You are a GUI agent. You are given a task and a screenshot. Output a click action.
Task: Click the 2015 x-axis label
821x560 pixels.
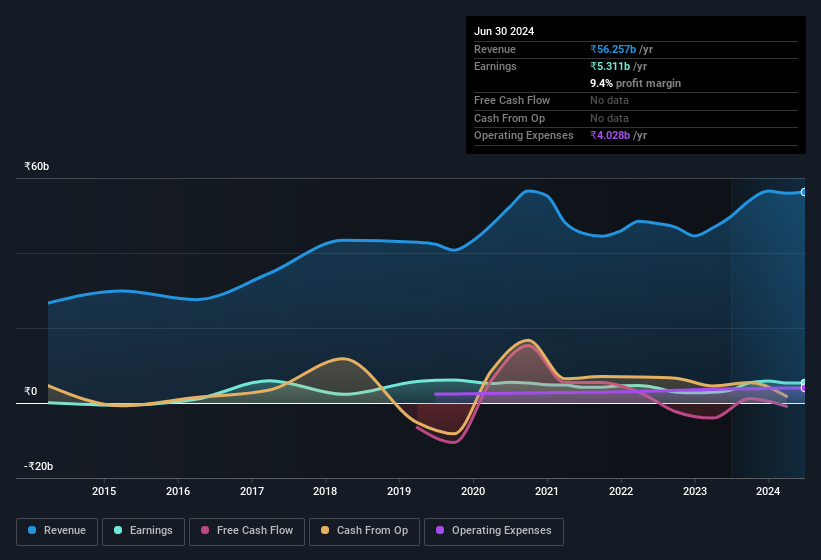(x=104, y=491)
